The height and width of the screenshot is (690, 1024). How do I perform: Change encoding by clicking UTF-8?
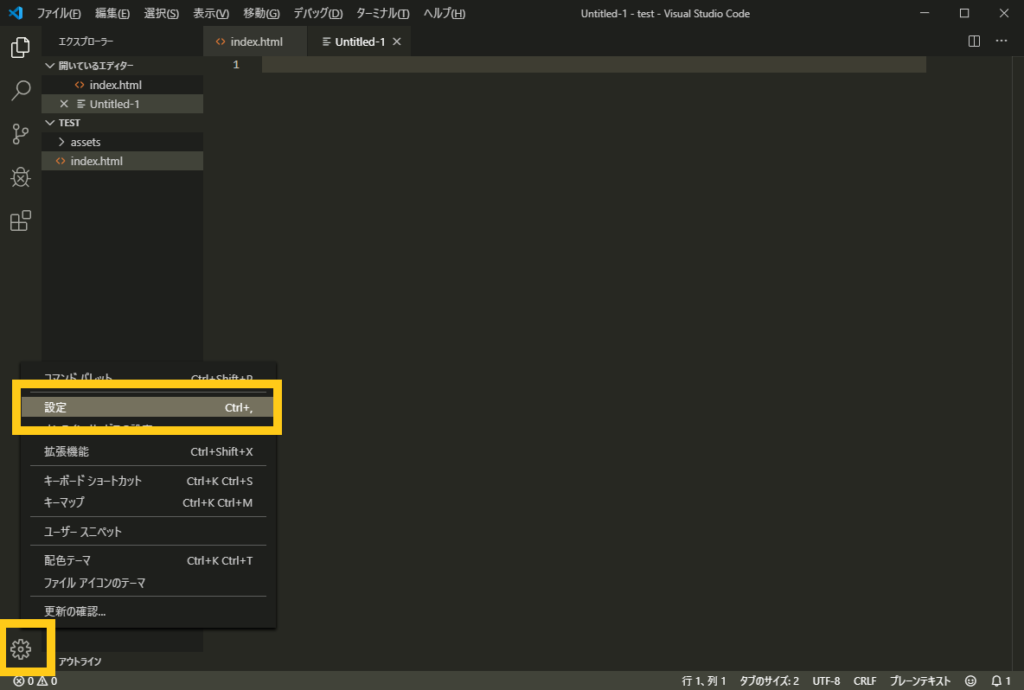pos(826,680)
